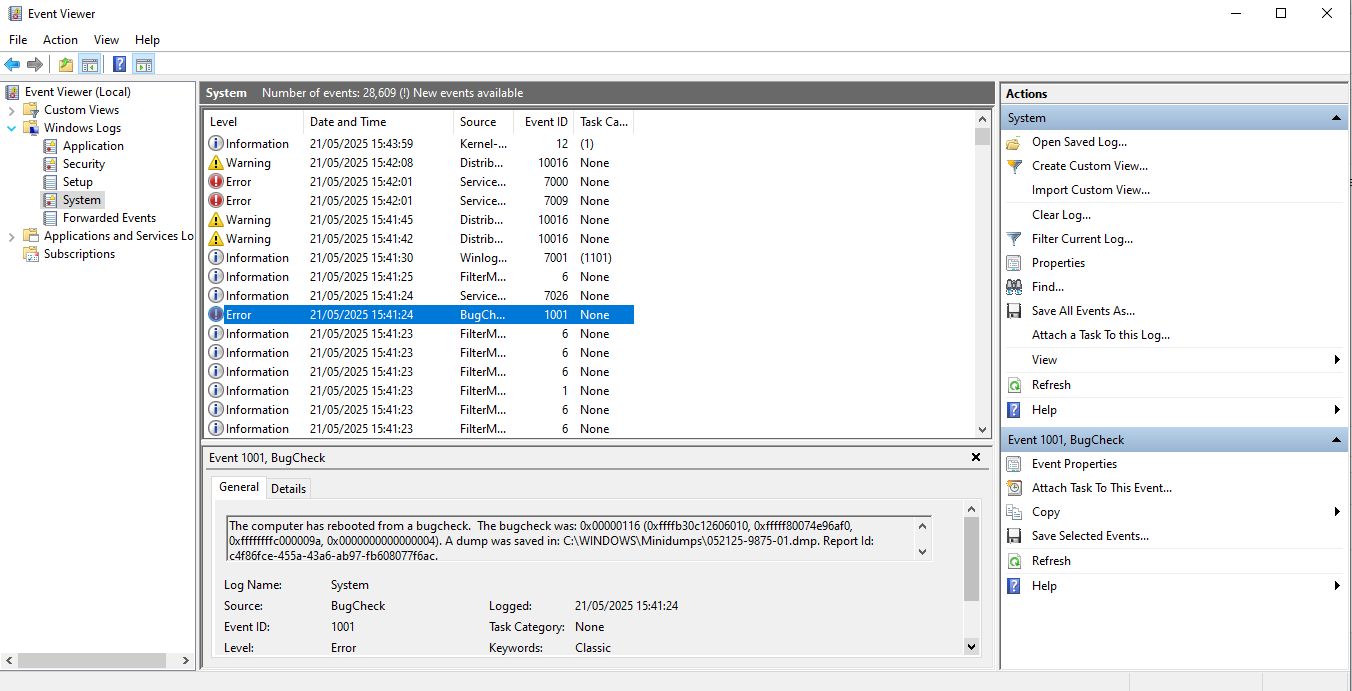This screenshot has width=1352, height=691.
Task: Toggle the Show/Hide Console Tree toolbar icon
Action: (90, 65)
